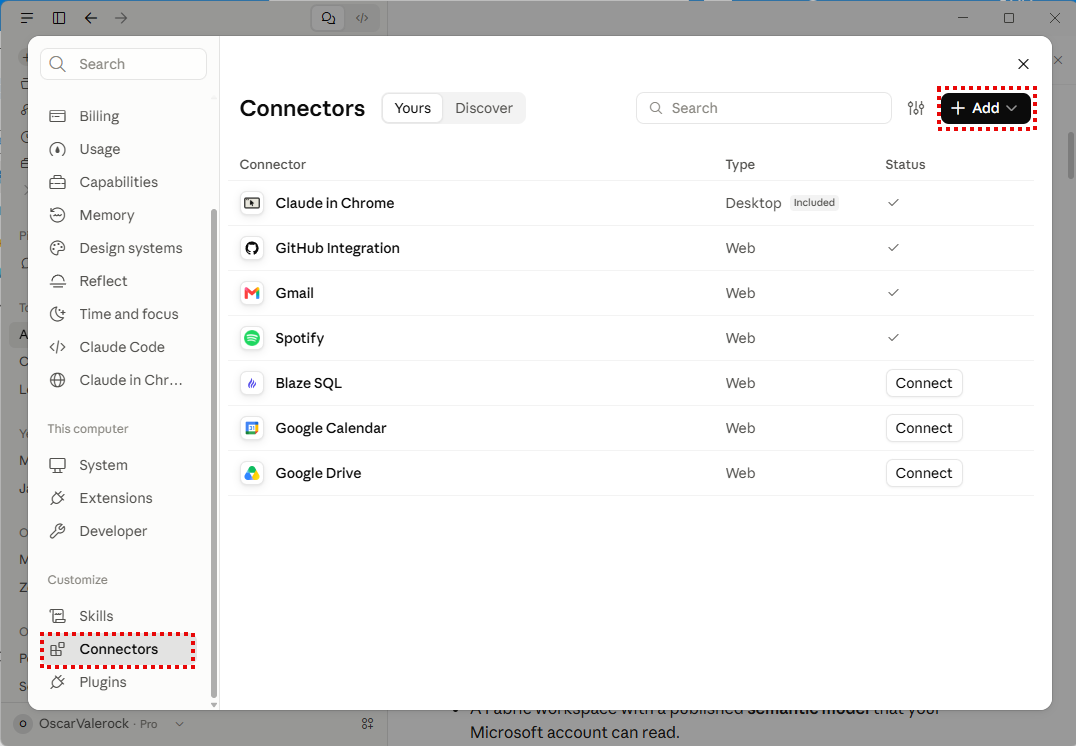1076x746 pixels.
Task: Click the GitHub Integration logo icon
Action: pyautogui.click(x=252, y=248)
